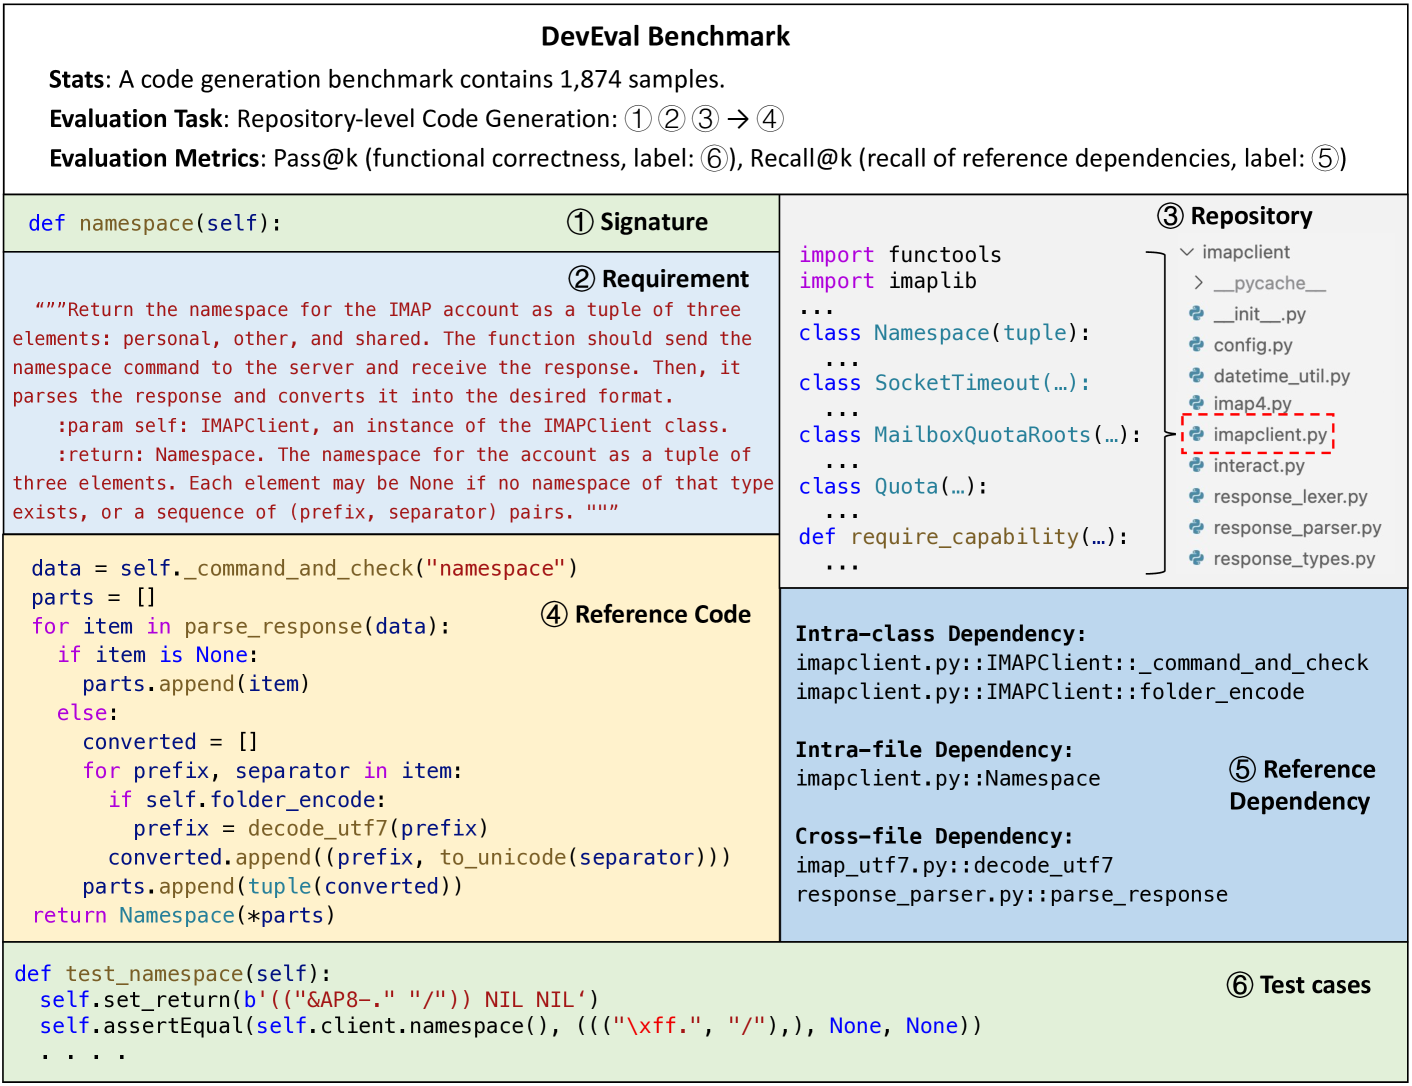Screen dimensions: 1412x1086
Task: Click the file icon for response_lexer.py
Action: 1196,497
